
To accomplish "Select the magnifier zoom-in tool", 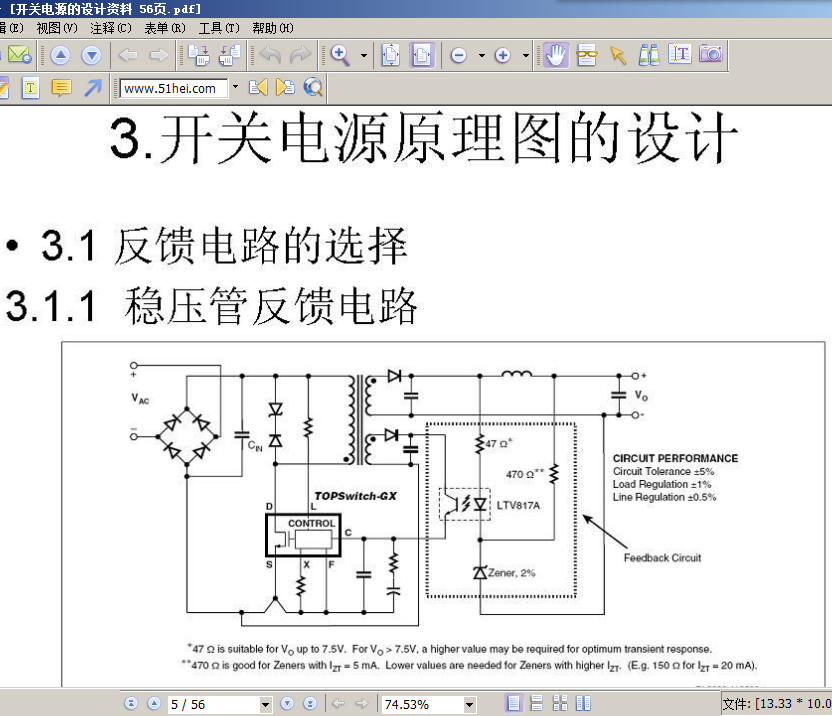I will coord(340,55).
